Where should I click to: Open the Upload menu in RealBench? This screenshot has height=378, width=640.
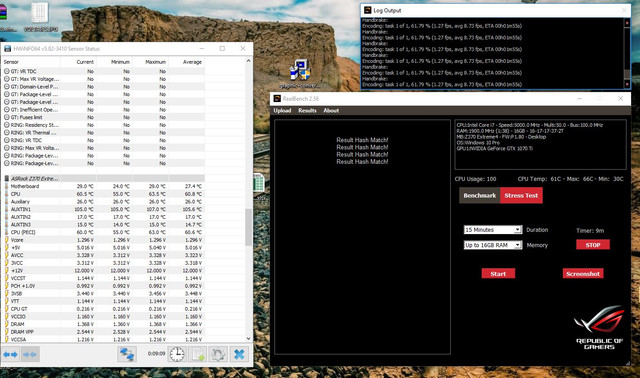282,111
